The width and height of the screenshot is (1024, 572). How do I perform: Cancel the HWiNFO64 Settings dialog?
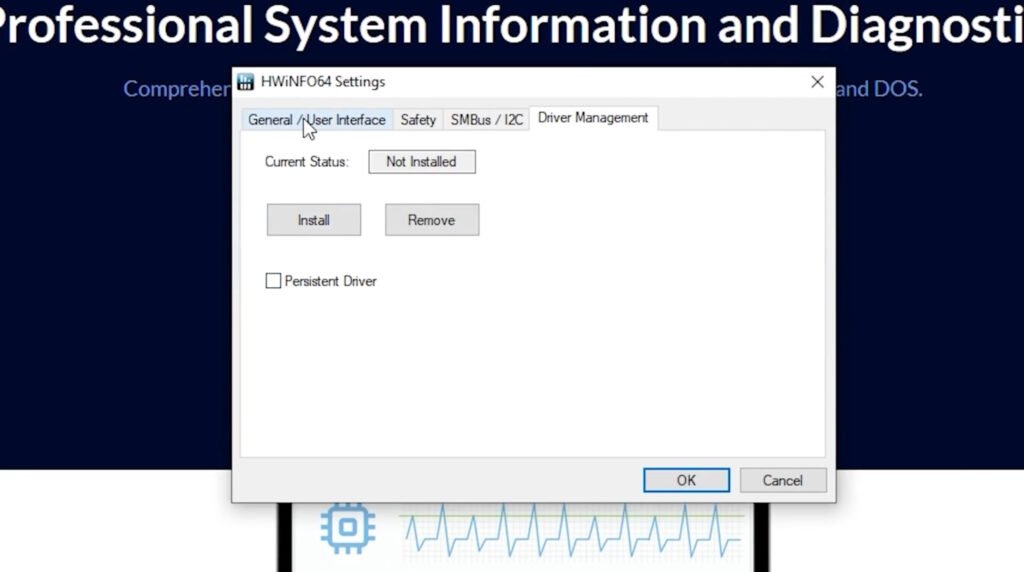[783, 480]
